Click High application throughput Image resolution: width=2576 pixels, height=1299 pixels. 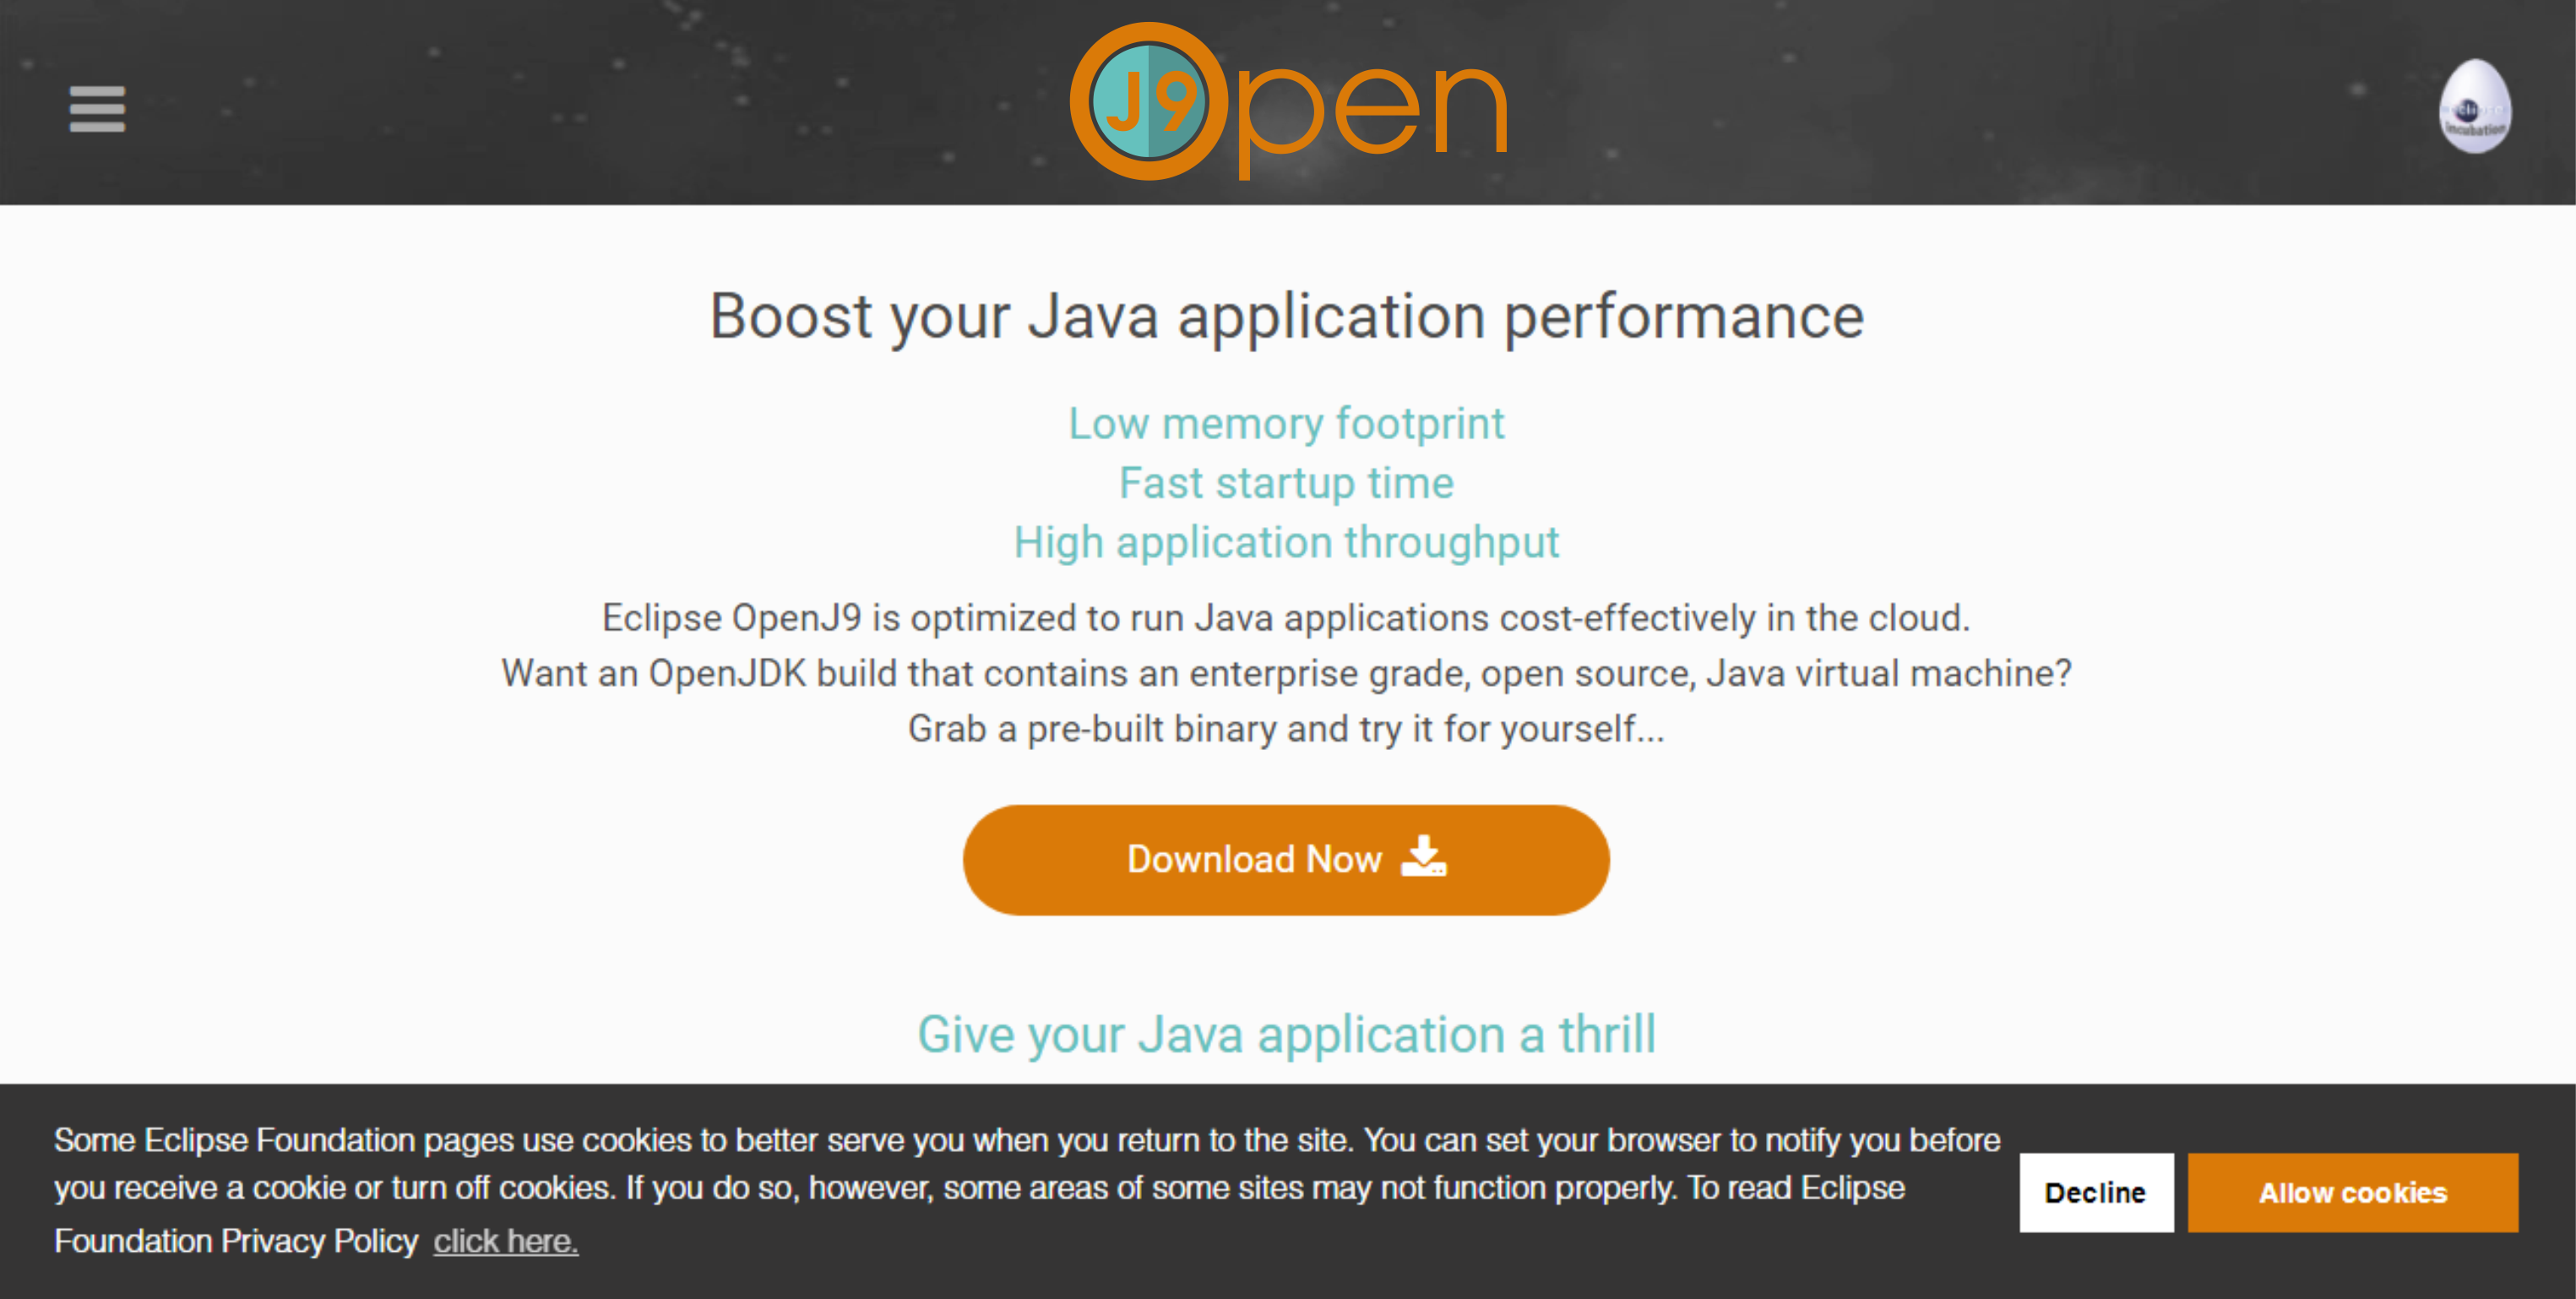1287,542
